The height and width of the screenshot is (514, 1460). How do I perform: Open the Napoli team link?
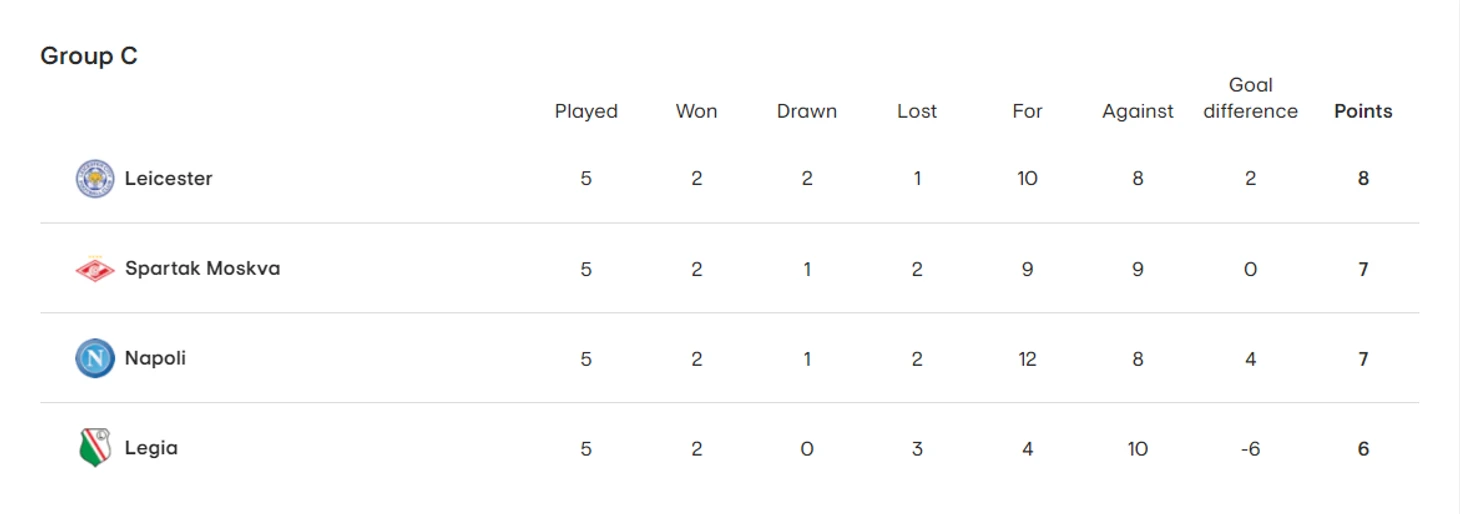click(x=155, y=358)
